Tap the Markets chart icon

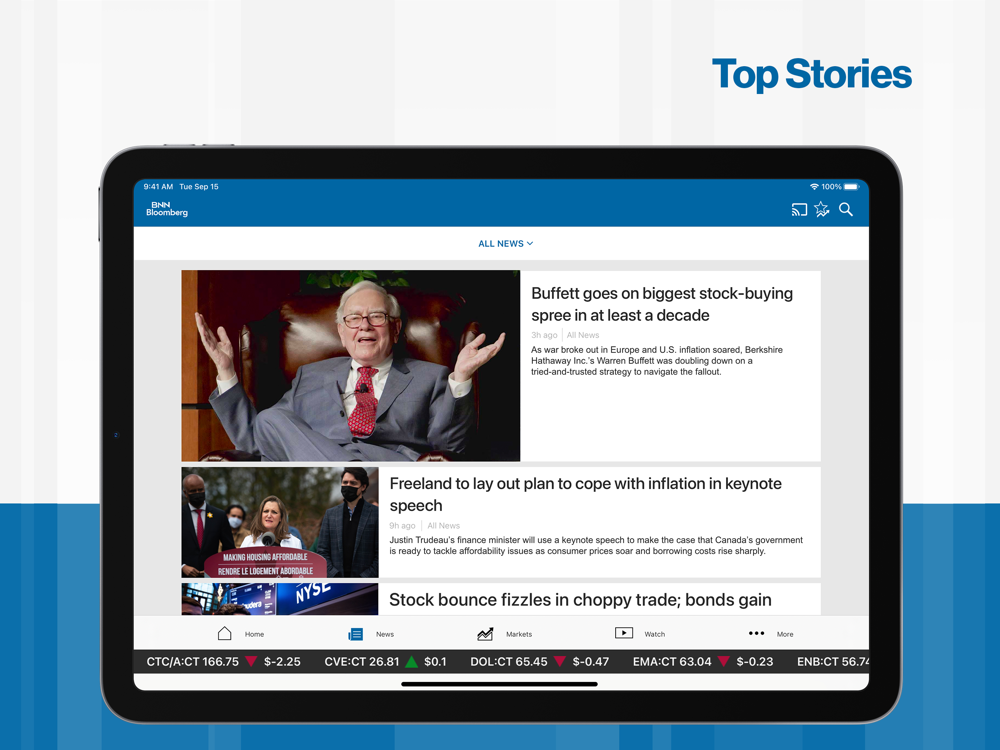coord(485,634)
